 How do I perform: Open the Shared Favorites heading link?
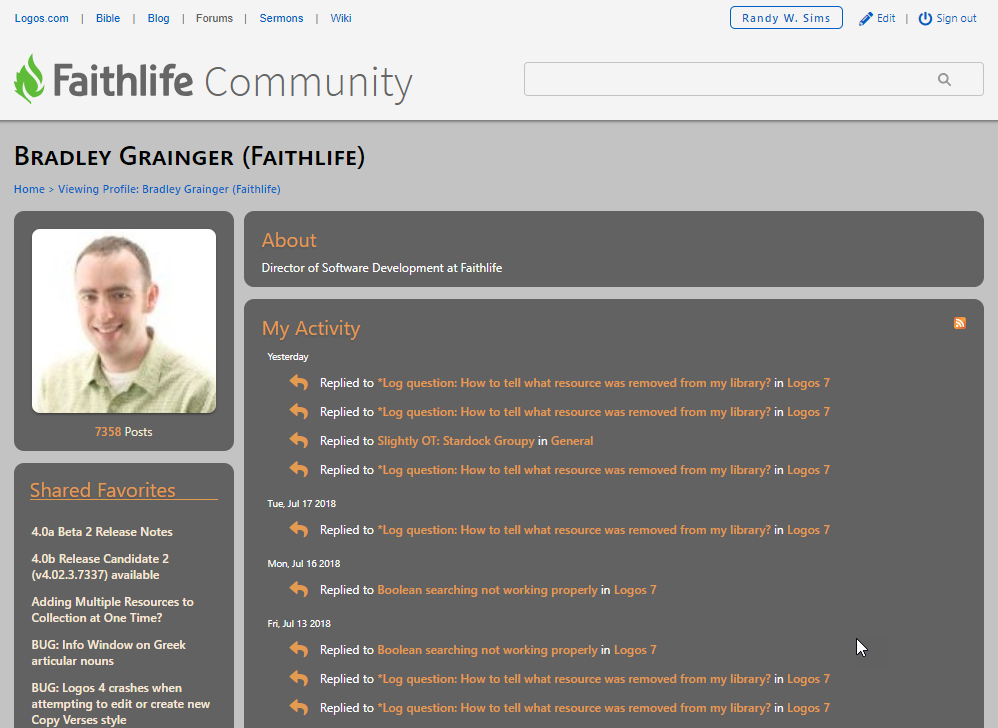(x=102, y=490)
